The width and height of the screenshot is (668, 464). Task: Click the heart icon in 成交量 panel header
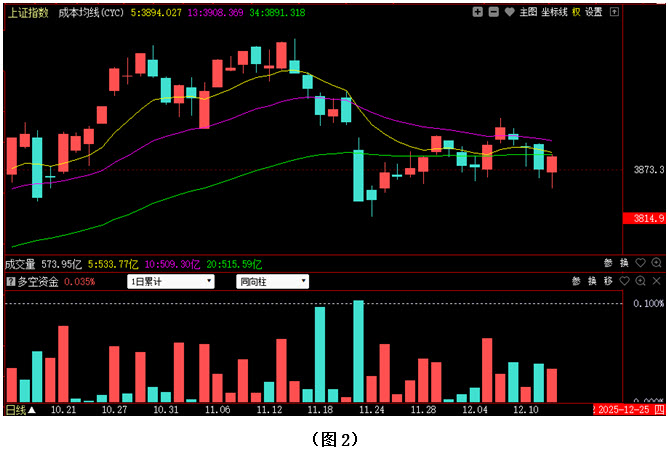point(640,263)
